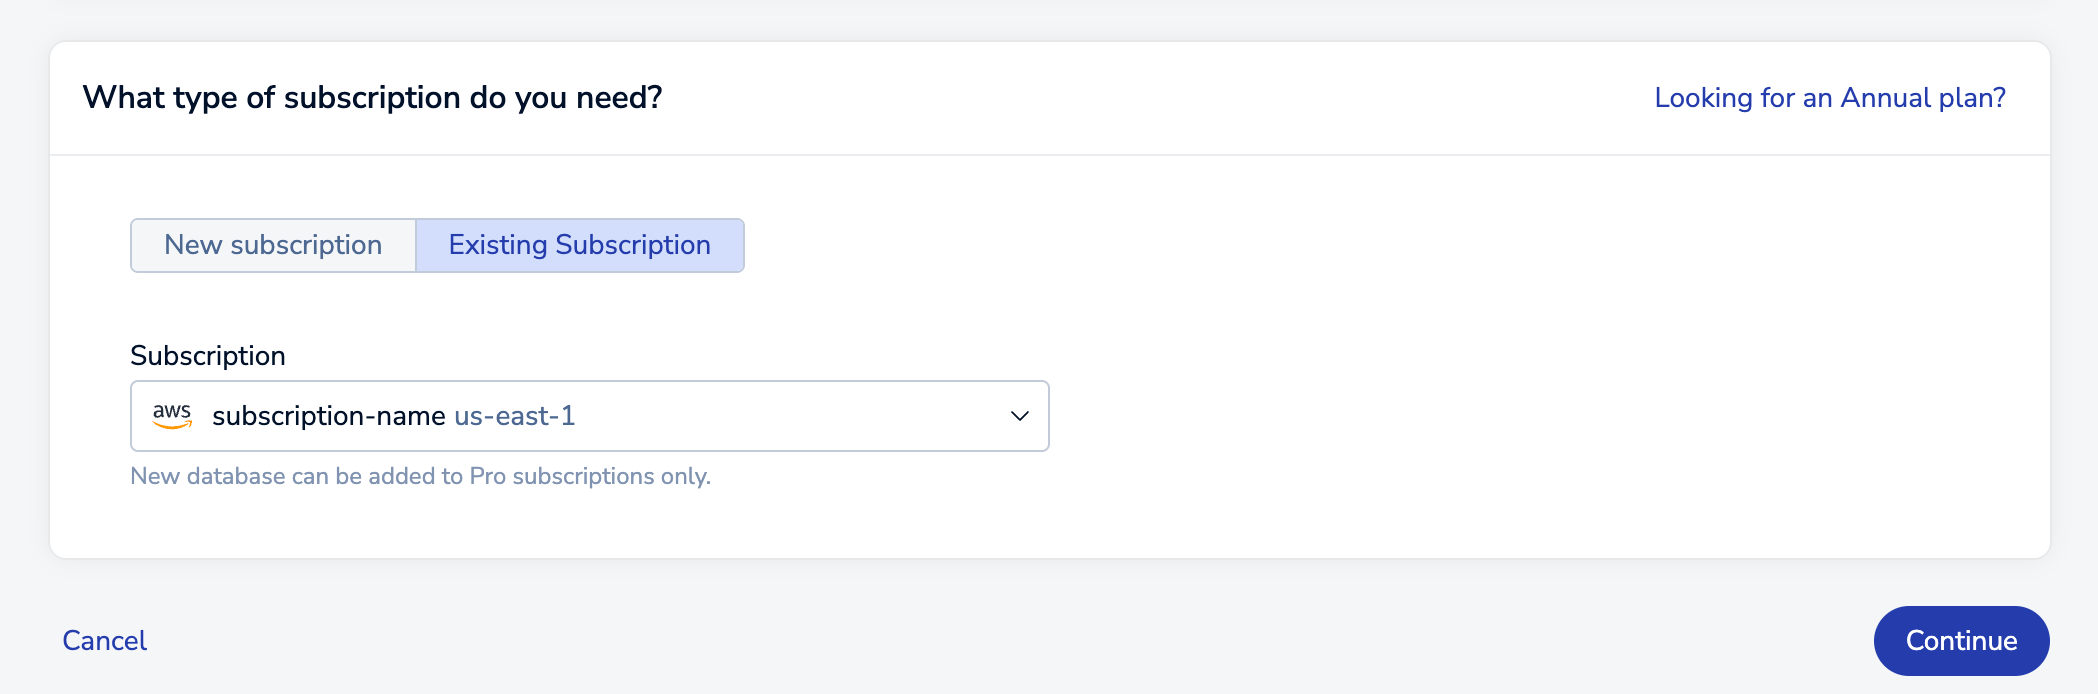This screenshot has height=694, width=2098.
Task: Open the Looking for an Annual plan link
Action: tap(1829, 98)
